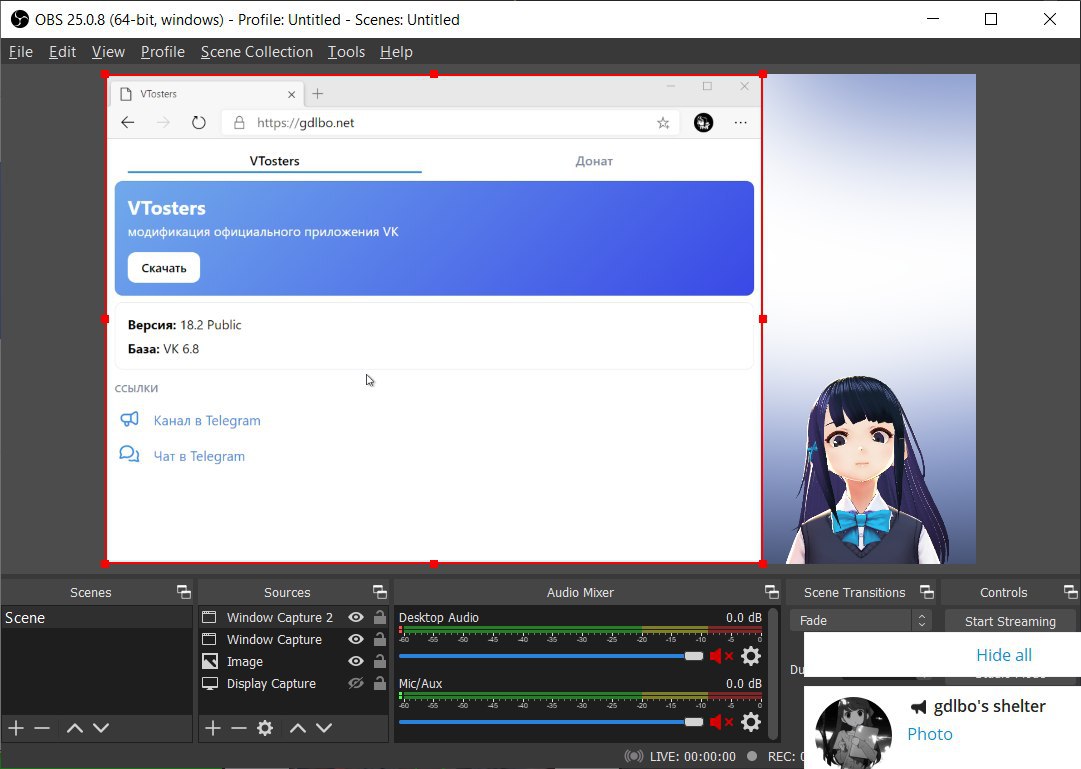
Task: Move source down in Sources panel
Action: 324,728
